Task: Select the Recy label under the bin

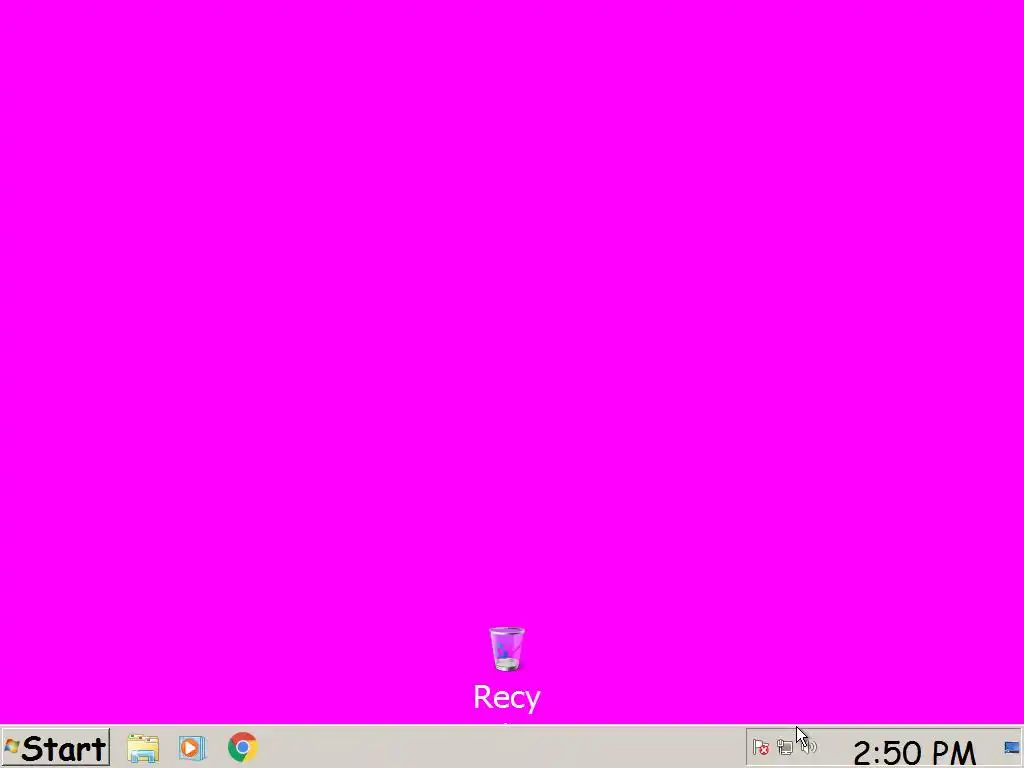Action: click(507, 697)
